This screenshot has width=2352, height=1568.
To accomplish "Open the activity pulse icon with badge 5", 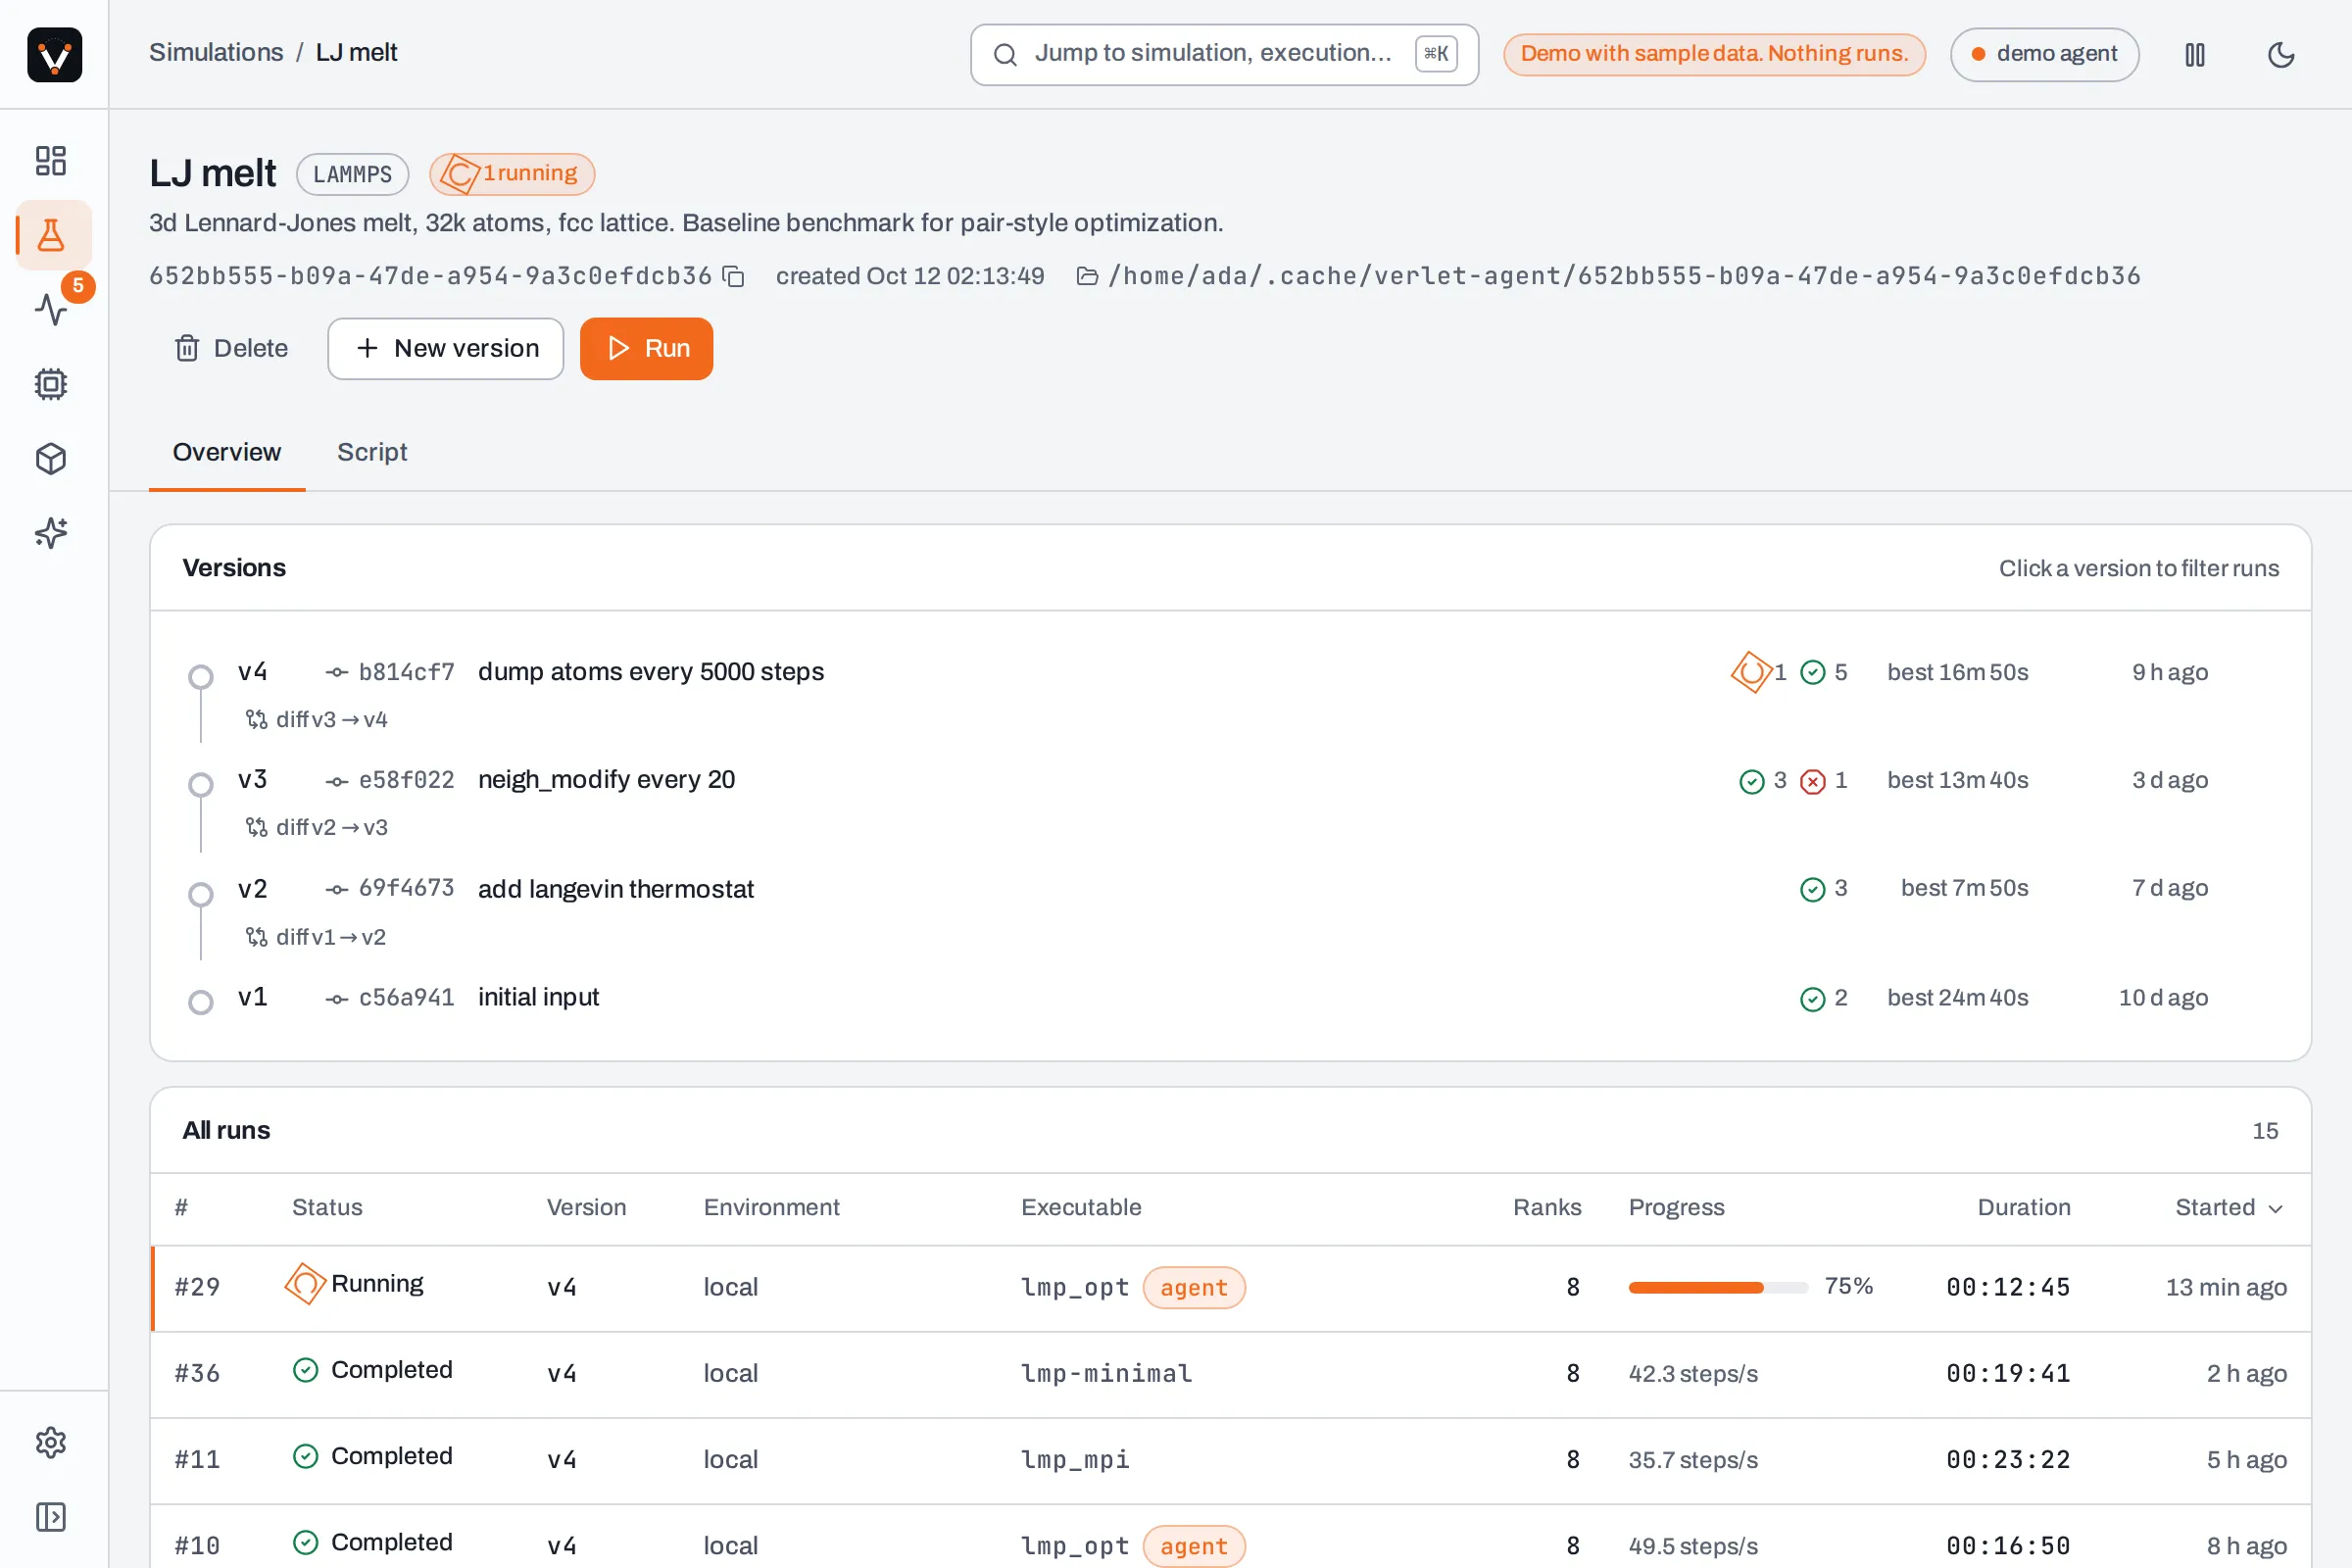I will (51, 309).
